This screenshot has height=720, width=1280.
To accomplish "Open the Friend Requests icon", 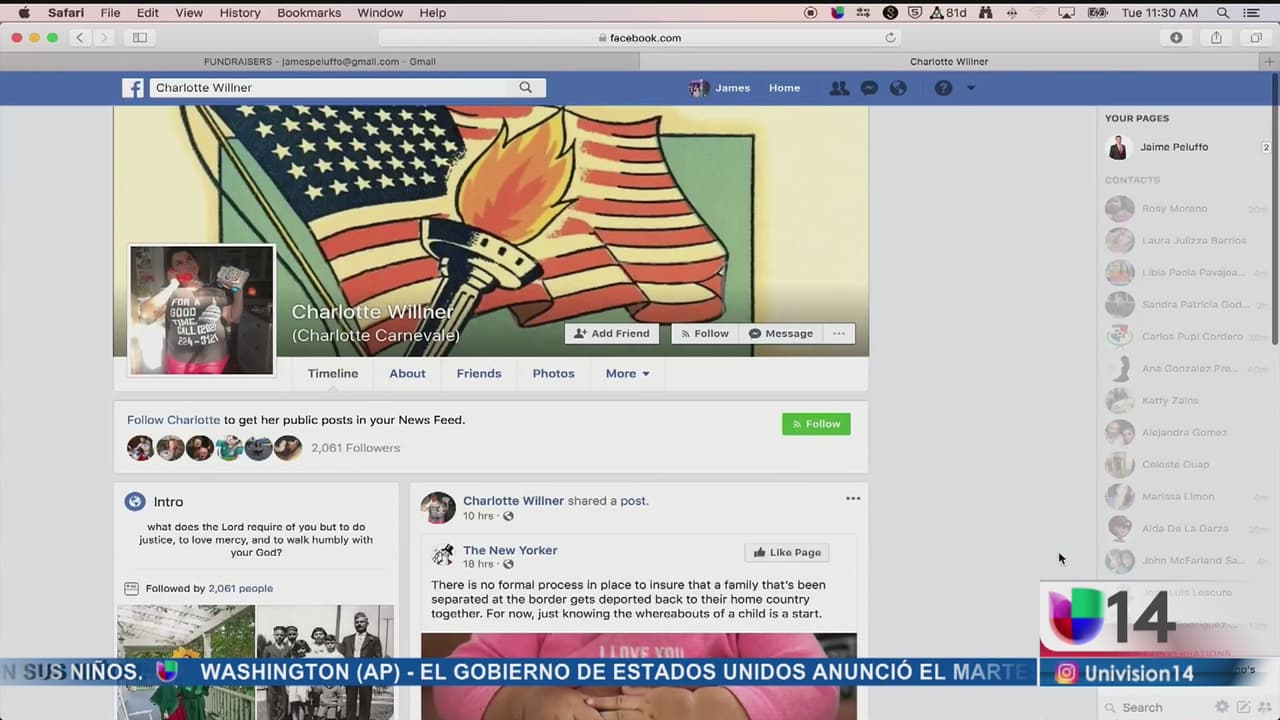I will click(839, 88).
